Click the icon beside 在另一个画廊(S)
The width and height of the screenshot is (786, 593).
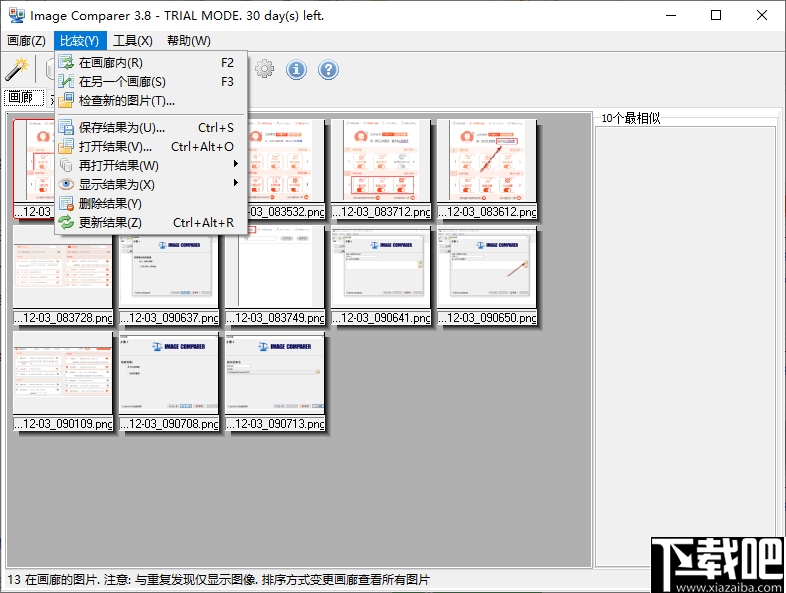(66, 81)
